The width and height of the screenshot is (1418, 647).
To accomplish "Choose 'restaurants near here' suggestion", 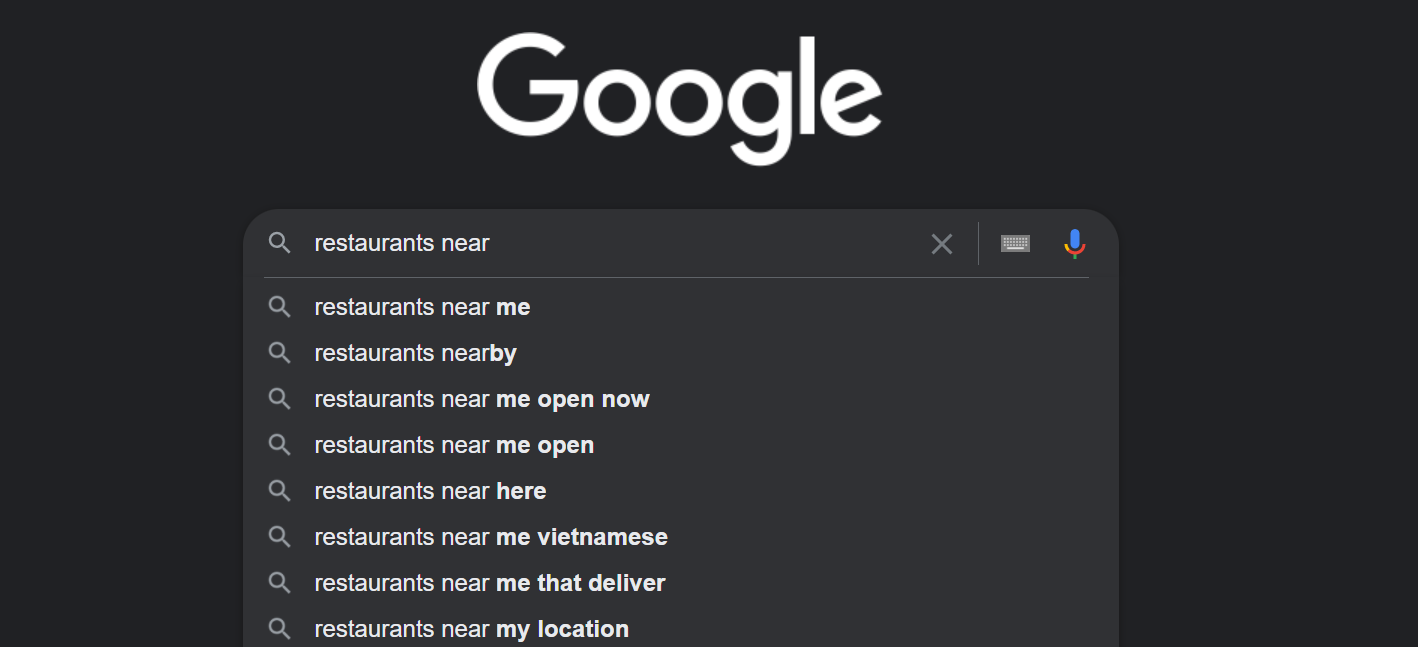I will pyautogui.click(x=430, y=491).
